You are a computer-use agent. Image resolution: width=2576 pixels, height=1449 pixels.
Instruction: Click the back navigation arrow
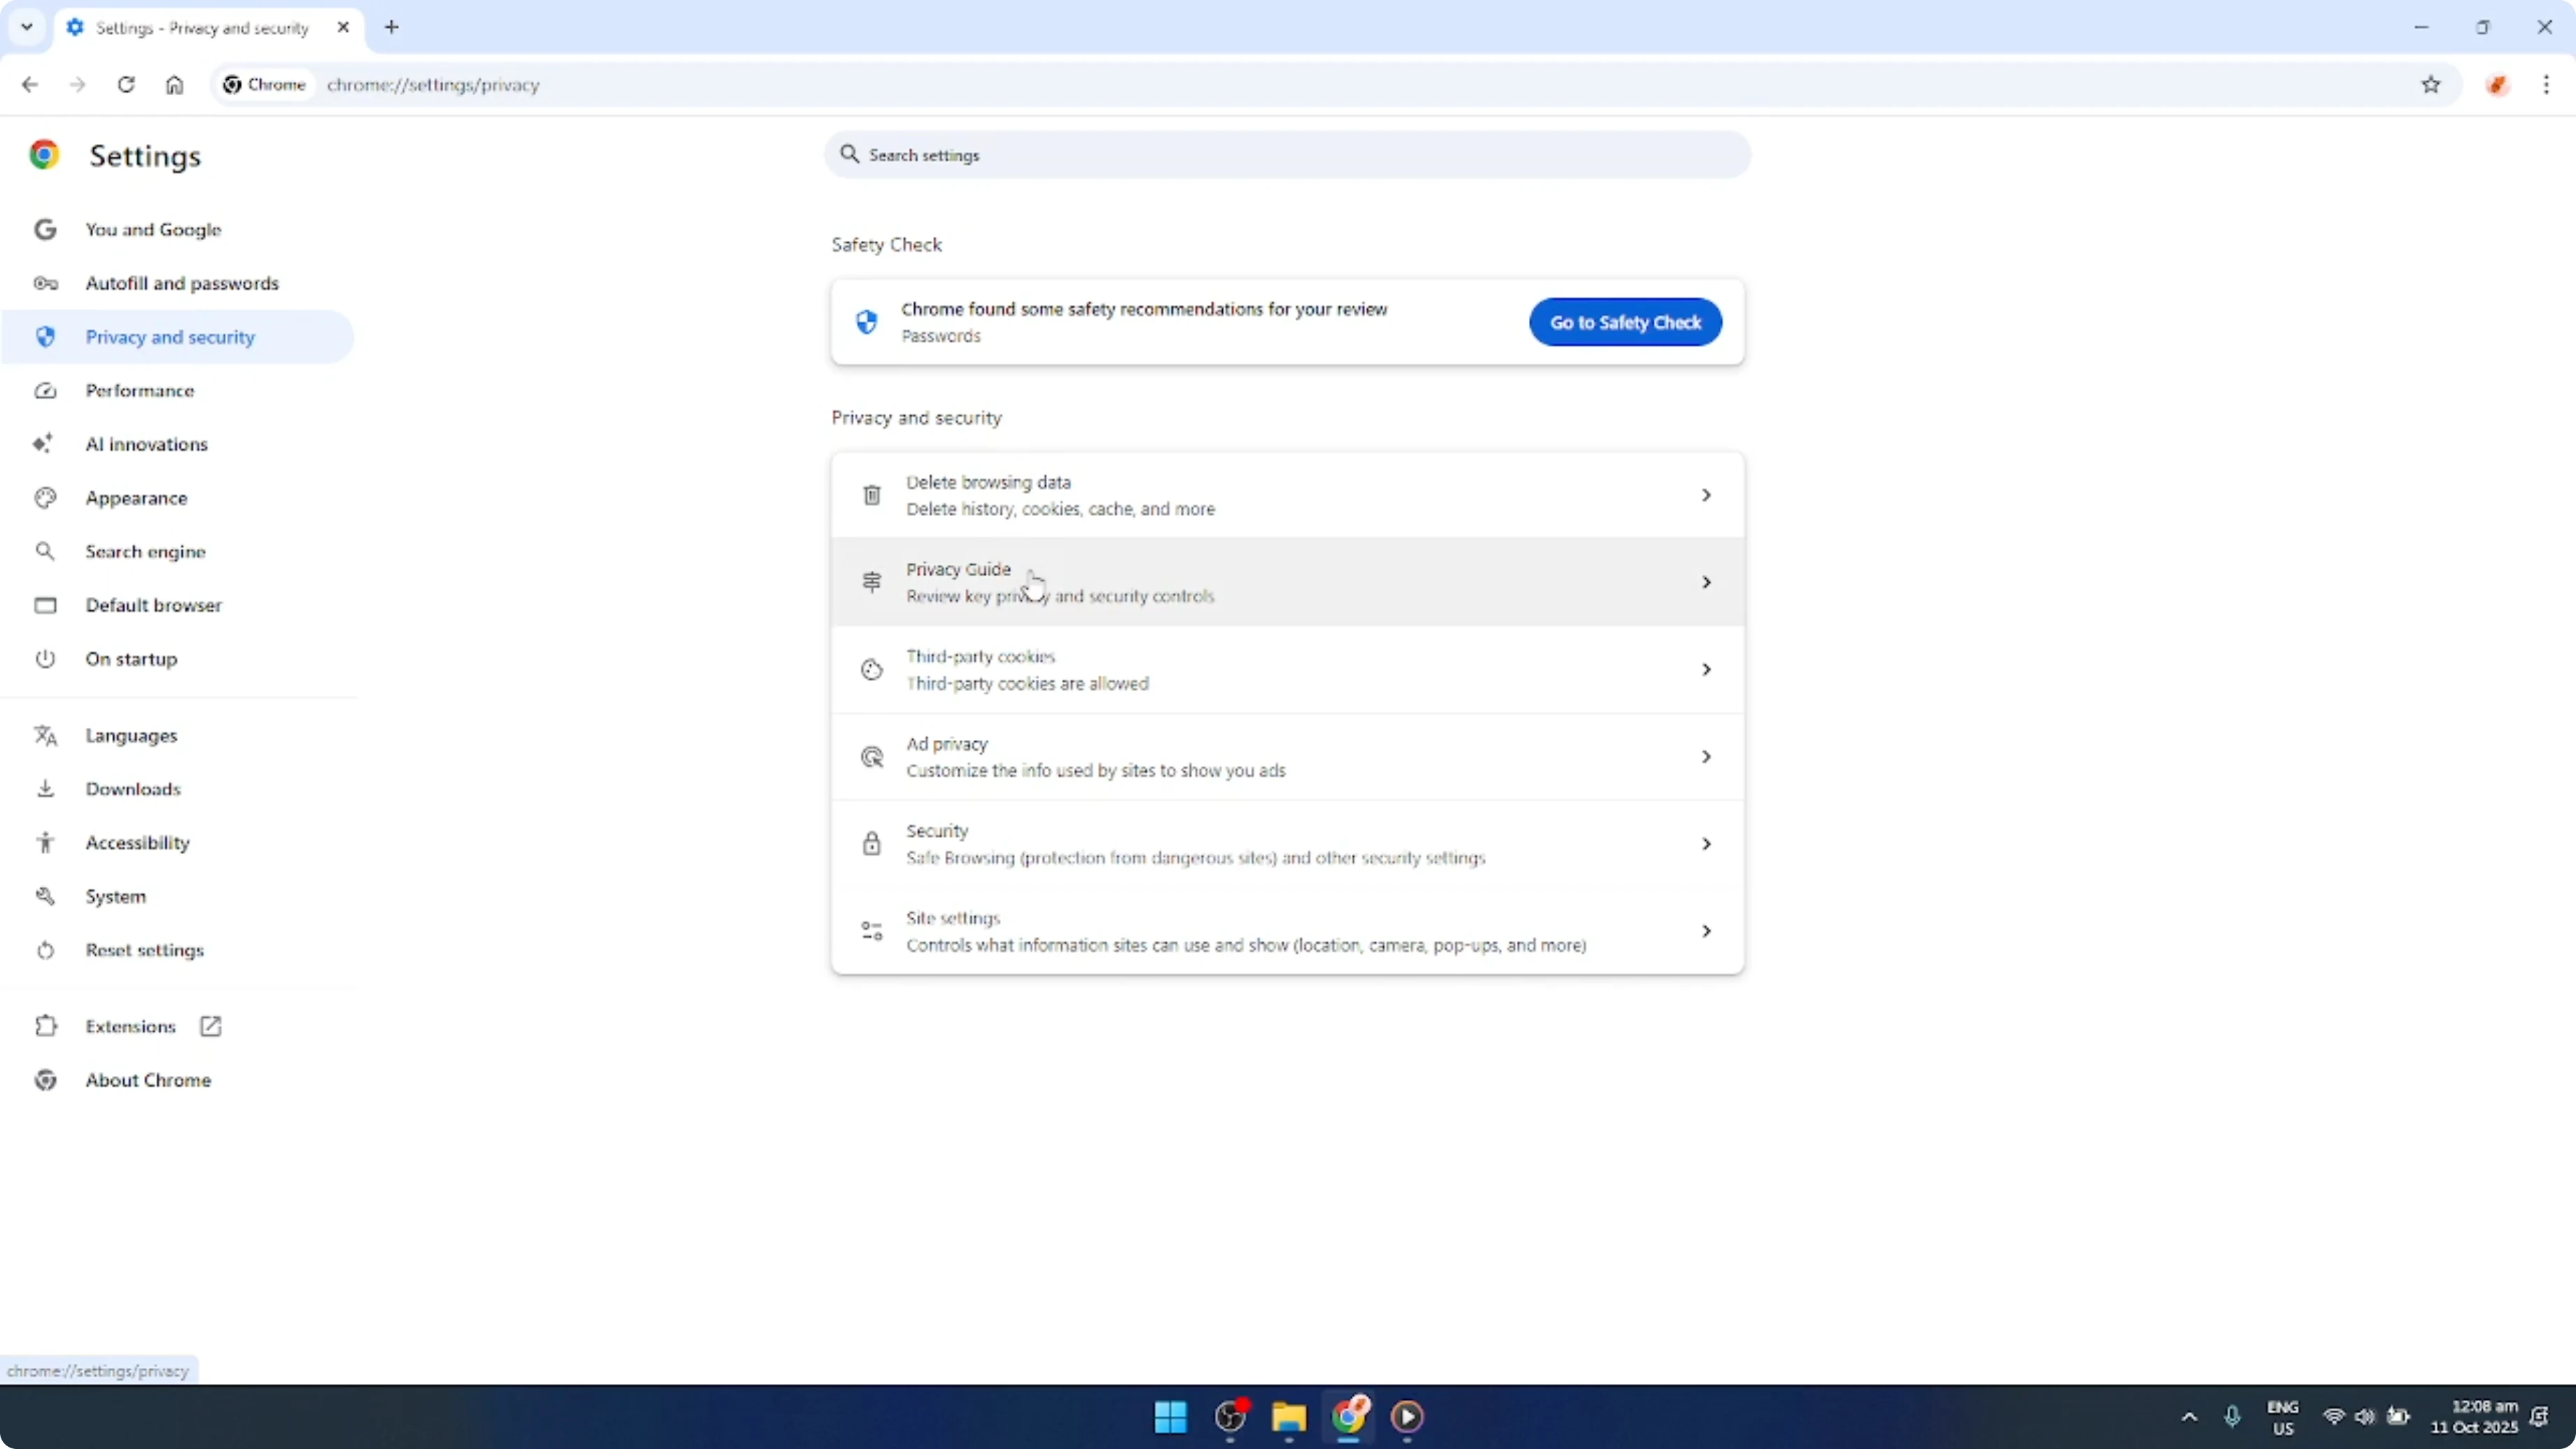[29, 85]
